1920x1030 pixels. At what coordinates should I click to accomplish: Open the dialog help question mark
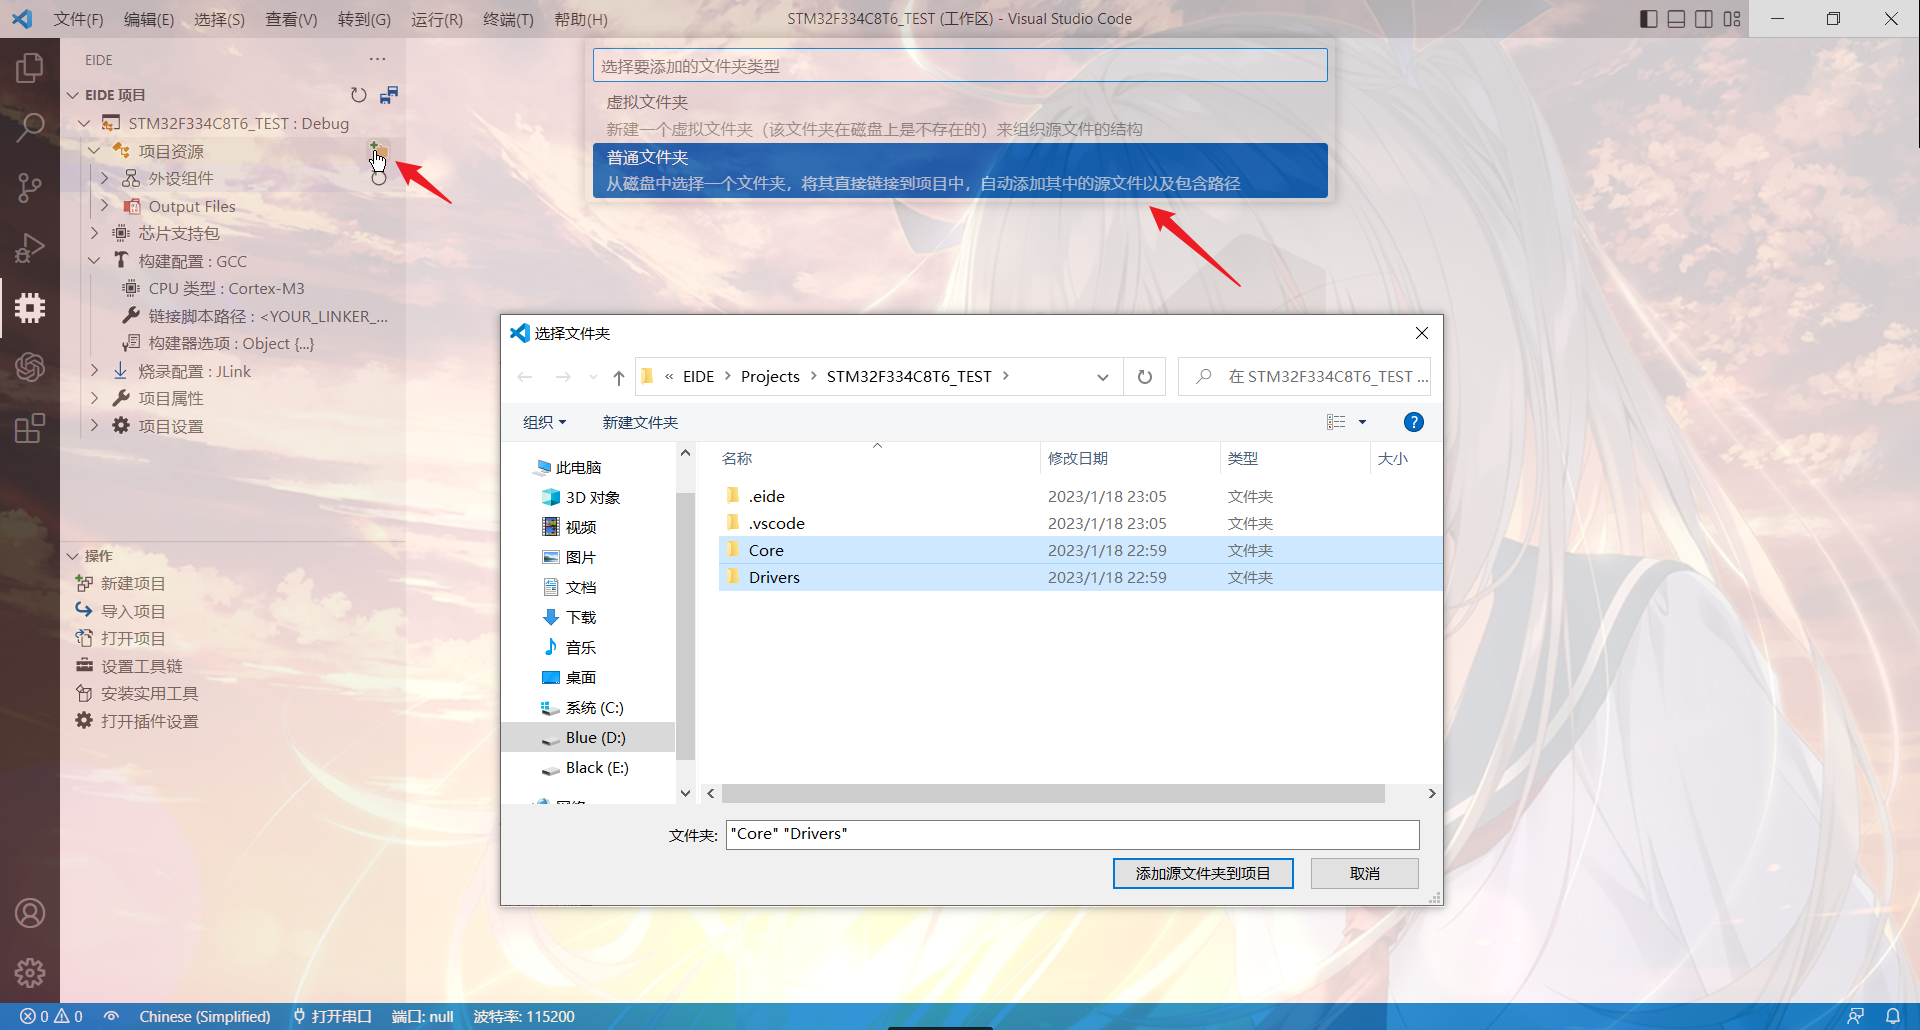pyautogui.click(x=1413, y=422)
